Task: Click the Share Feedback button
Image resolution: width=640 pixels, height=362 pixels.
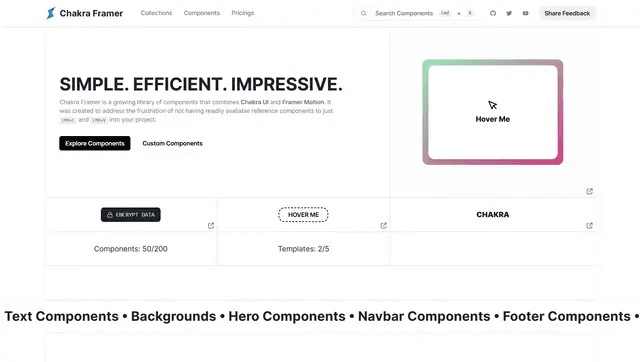Action: tap(567, 13)
